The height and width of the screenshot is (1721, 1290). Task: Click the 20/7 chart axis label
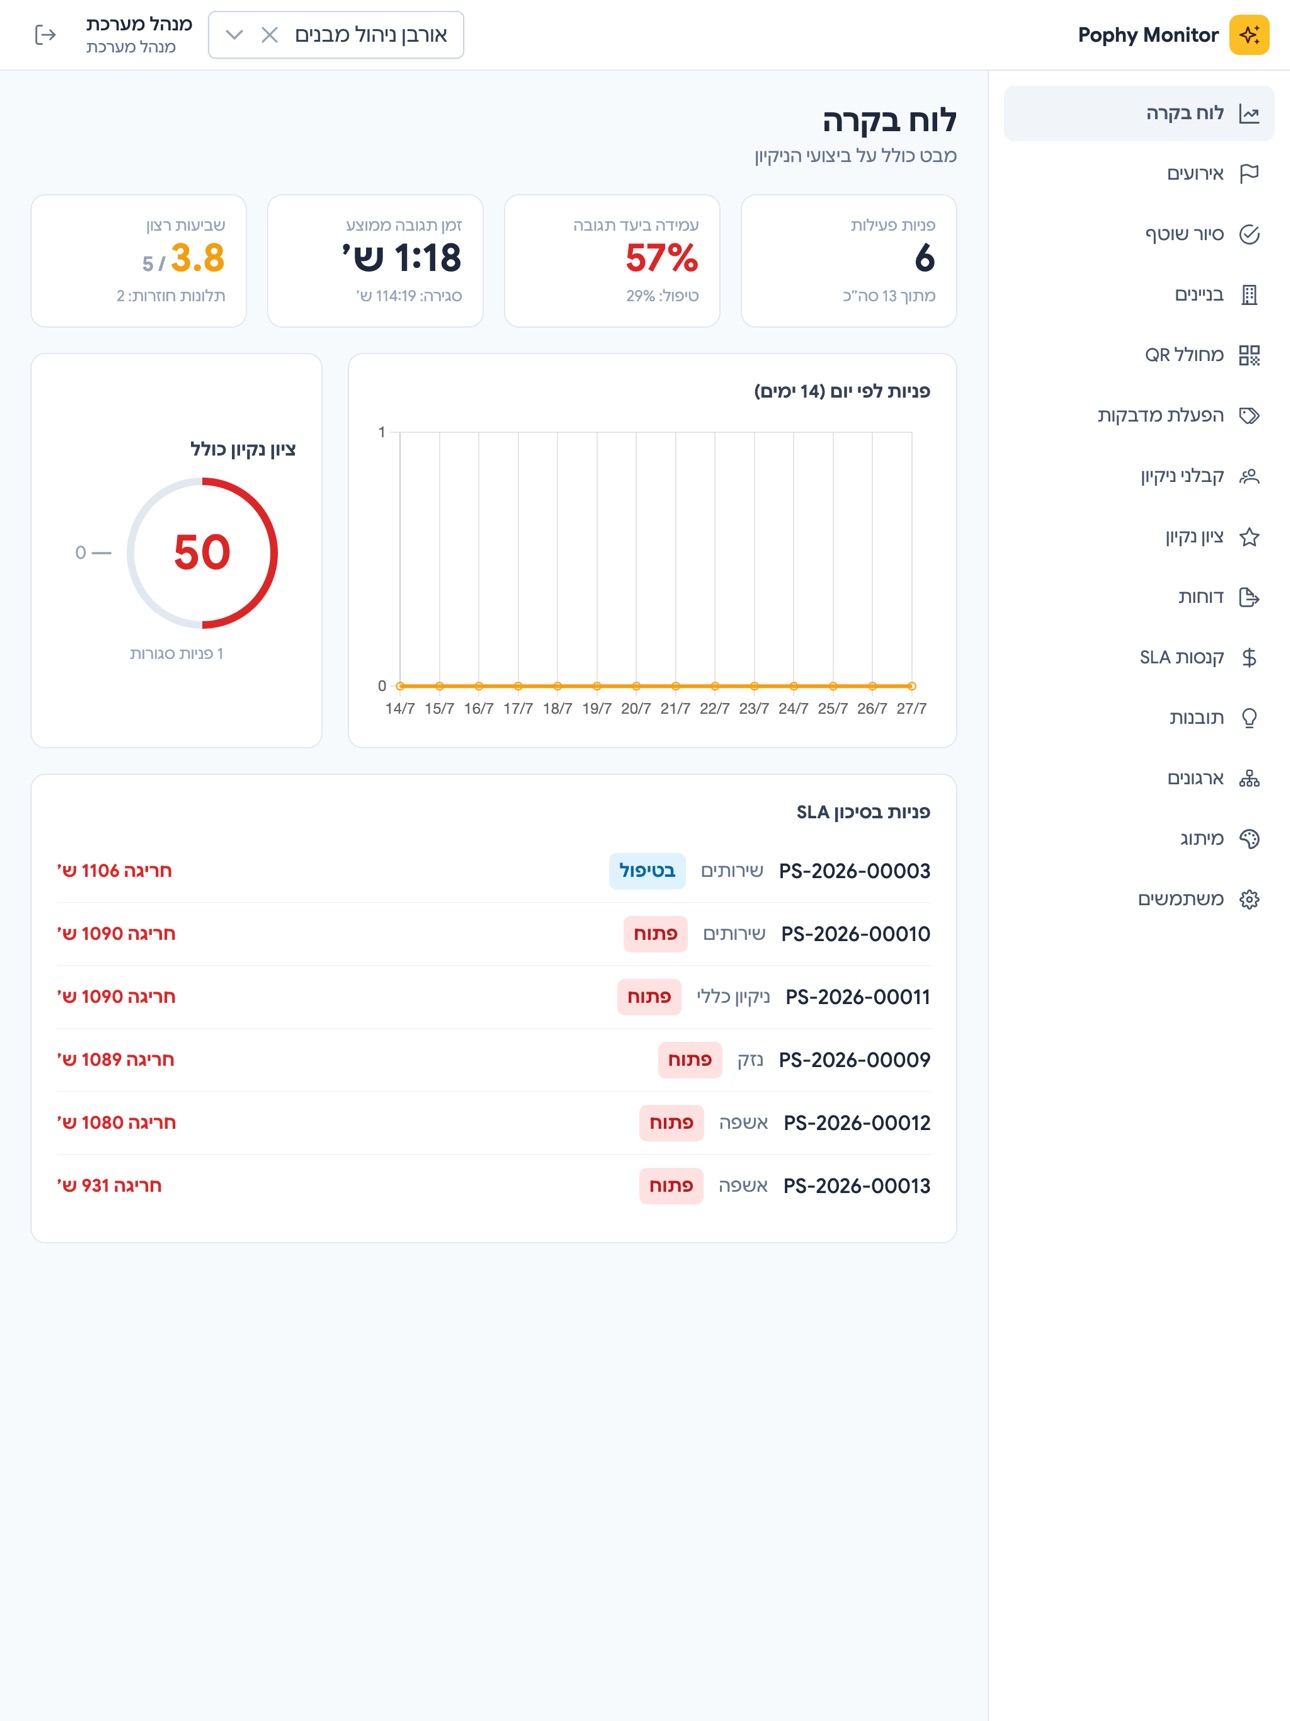click(636, 709)
